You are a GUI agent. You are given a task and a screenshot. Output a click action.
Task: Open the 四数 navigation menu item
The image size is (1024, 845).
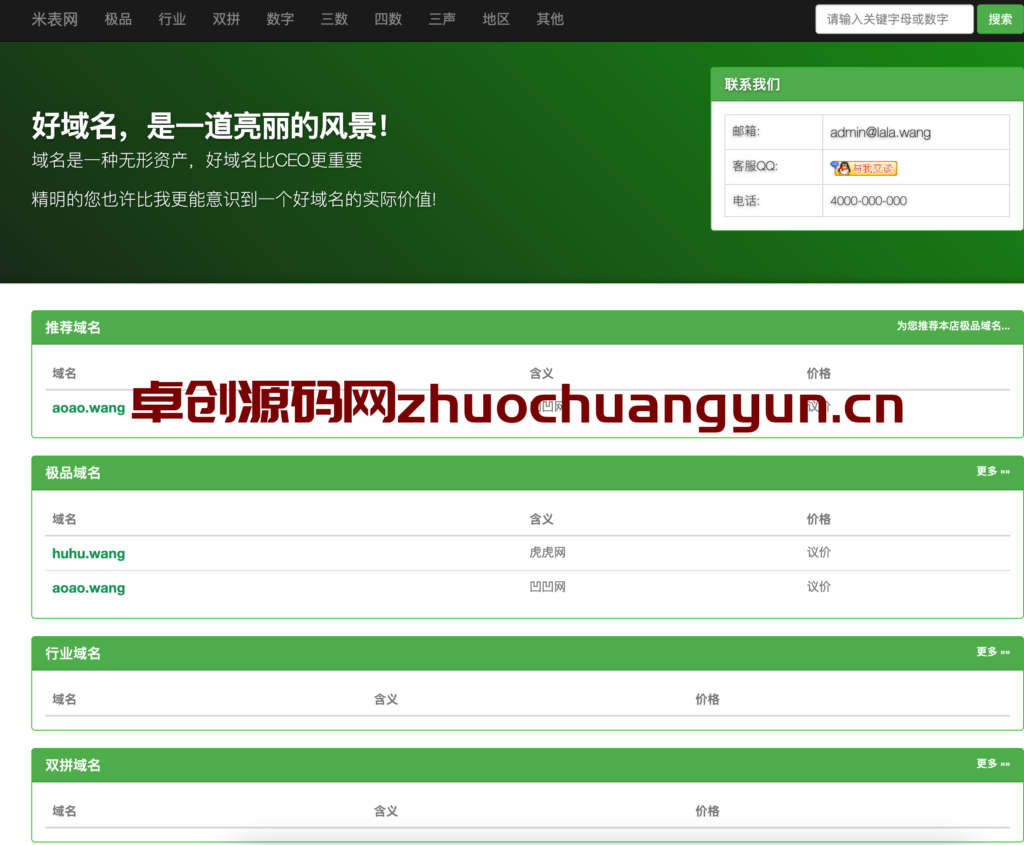388,20
